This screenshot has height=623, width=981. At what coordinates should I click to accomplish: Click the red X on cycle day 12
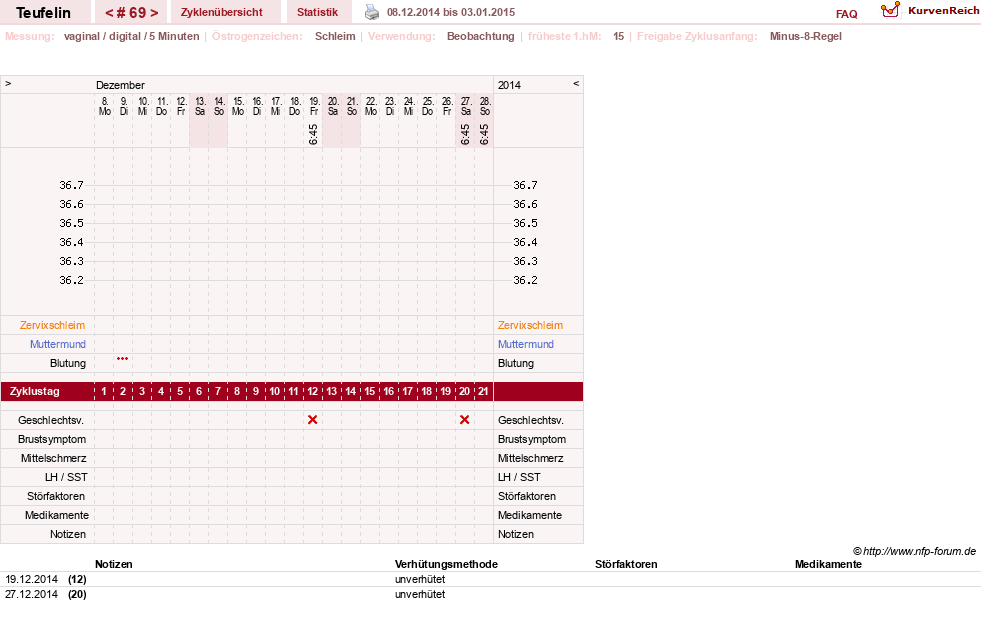(x=313, y=420)
